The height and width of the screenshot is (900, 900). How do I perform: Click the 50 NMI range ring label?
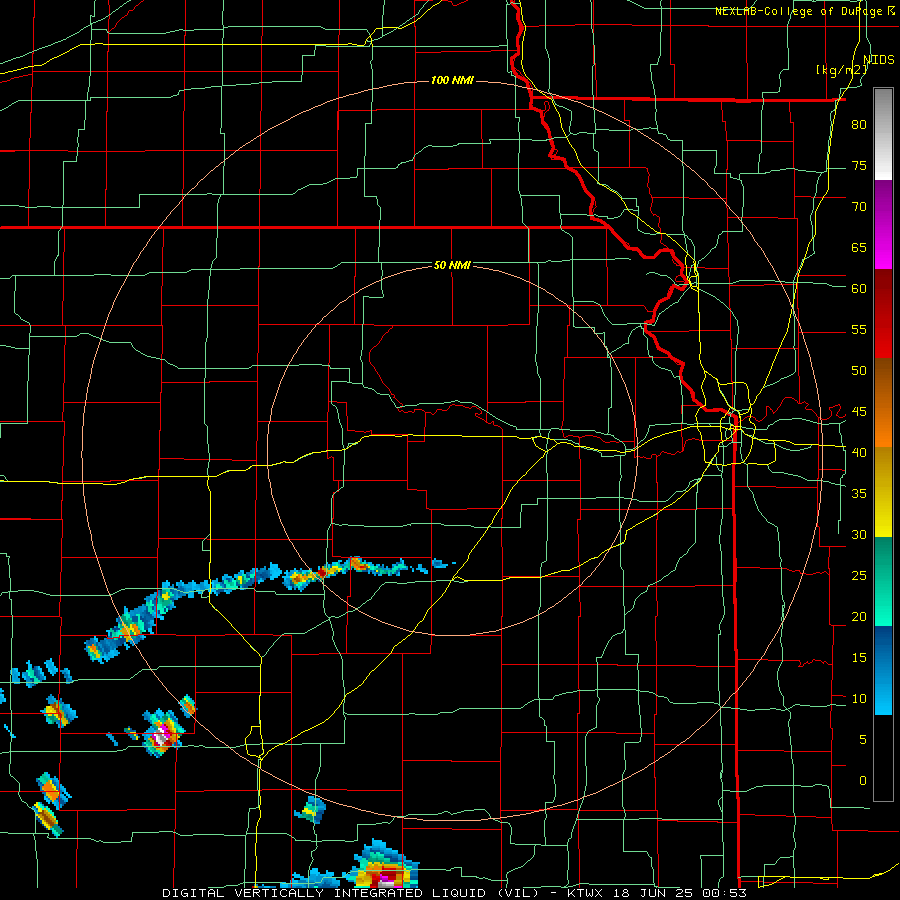pos(452,265)
